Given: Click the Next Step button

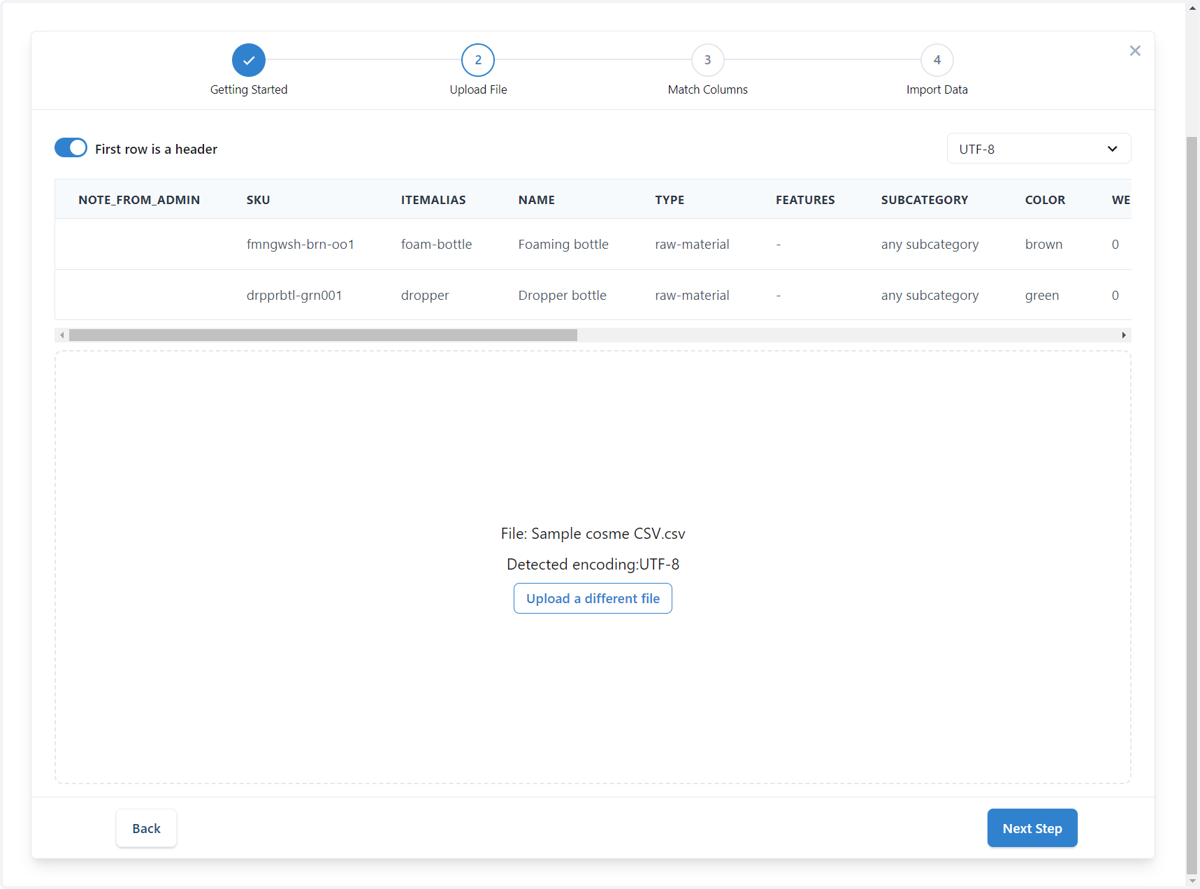Looking at the screenshot, I should click(x=1032, y=828).
